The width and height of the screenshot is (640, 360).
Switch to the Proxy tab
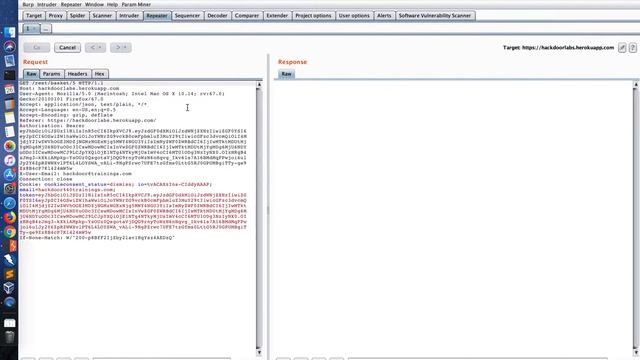click(x=56, y=16)
